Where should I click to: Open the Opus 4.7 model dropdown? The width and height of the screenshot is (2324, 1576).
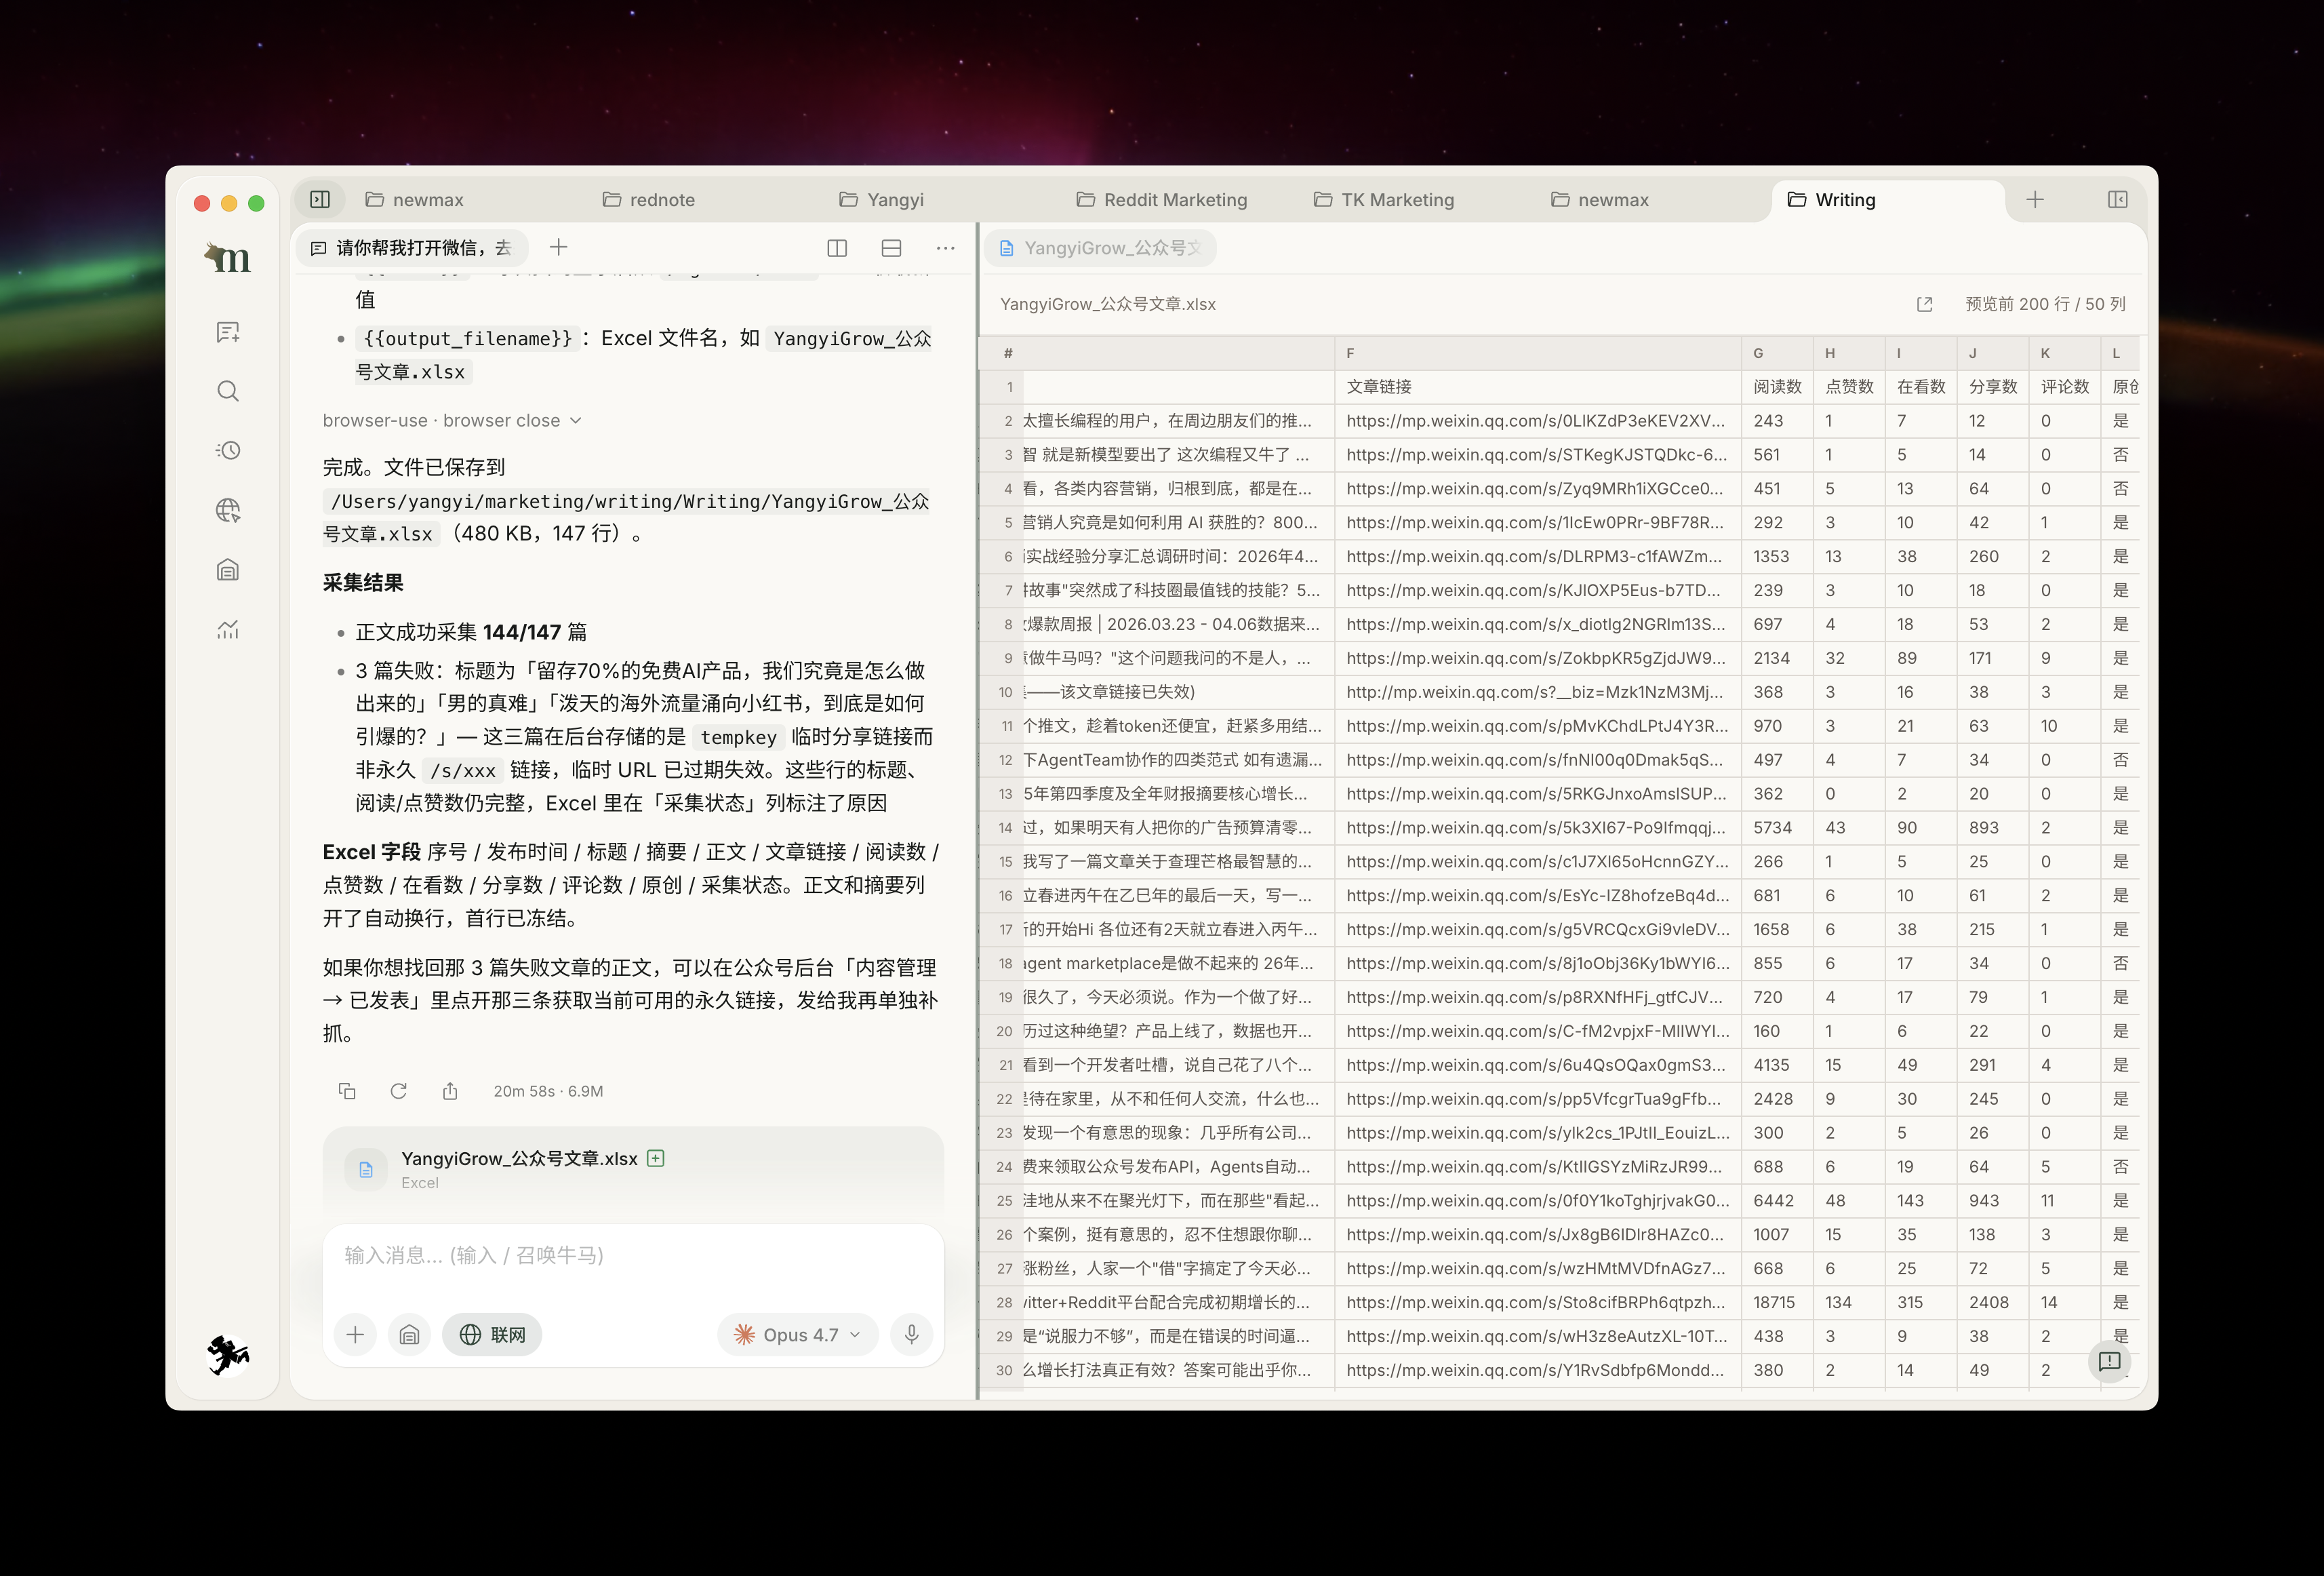click(x=797, y=1334)
